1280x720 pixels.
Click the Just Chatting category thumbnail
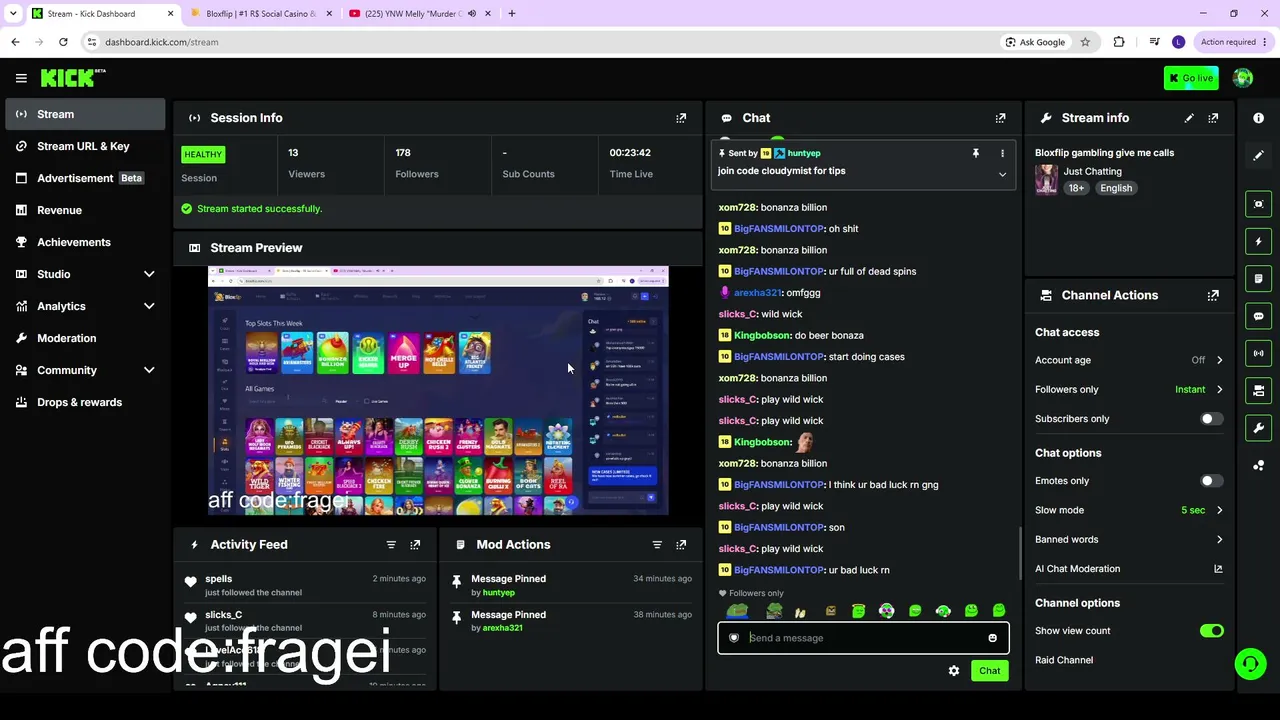tap(1046, 180)
